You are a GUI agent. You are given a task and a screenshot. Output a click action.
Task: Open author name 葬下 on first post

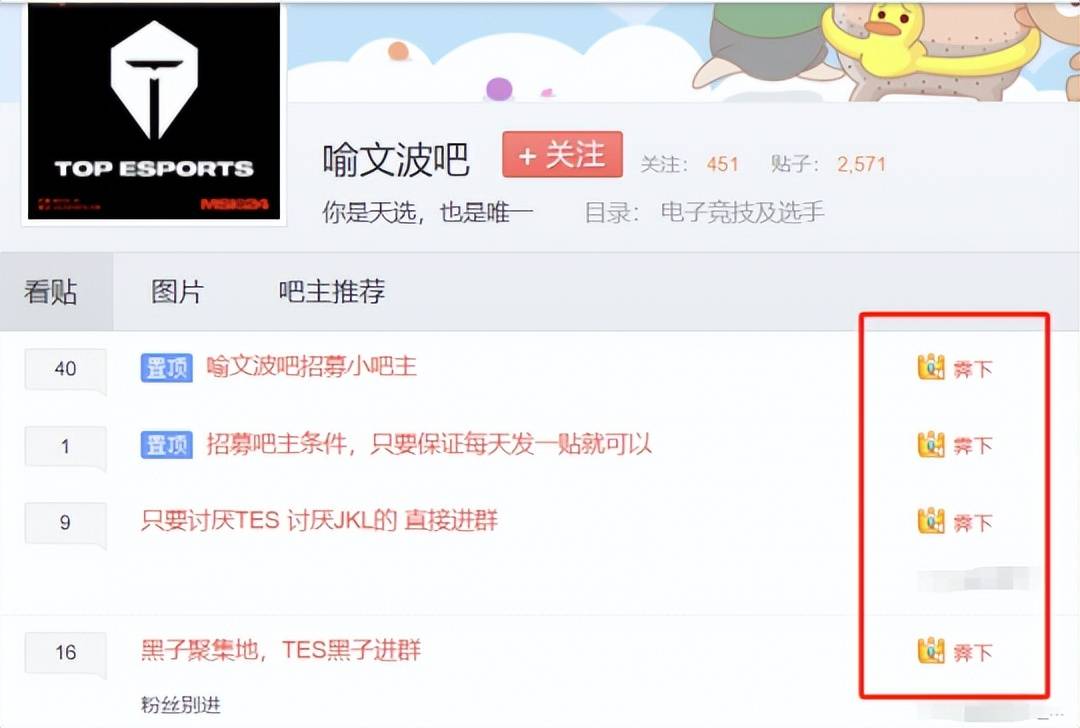(x=973, y=369)
